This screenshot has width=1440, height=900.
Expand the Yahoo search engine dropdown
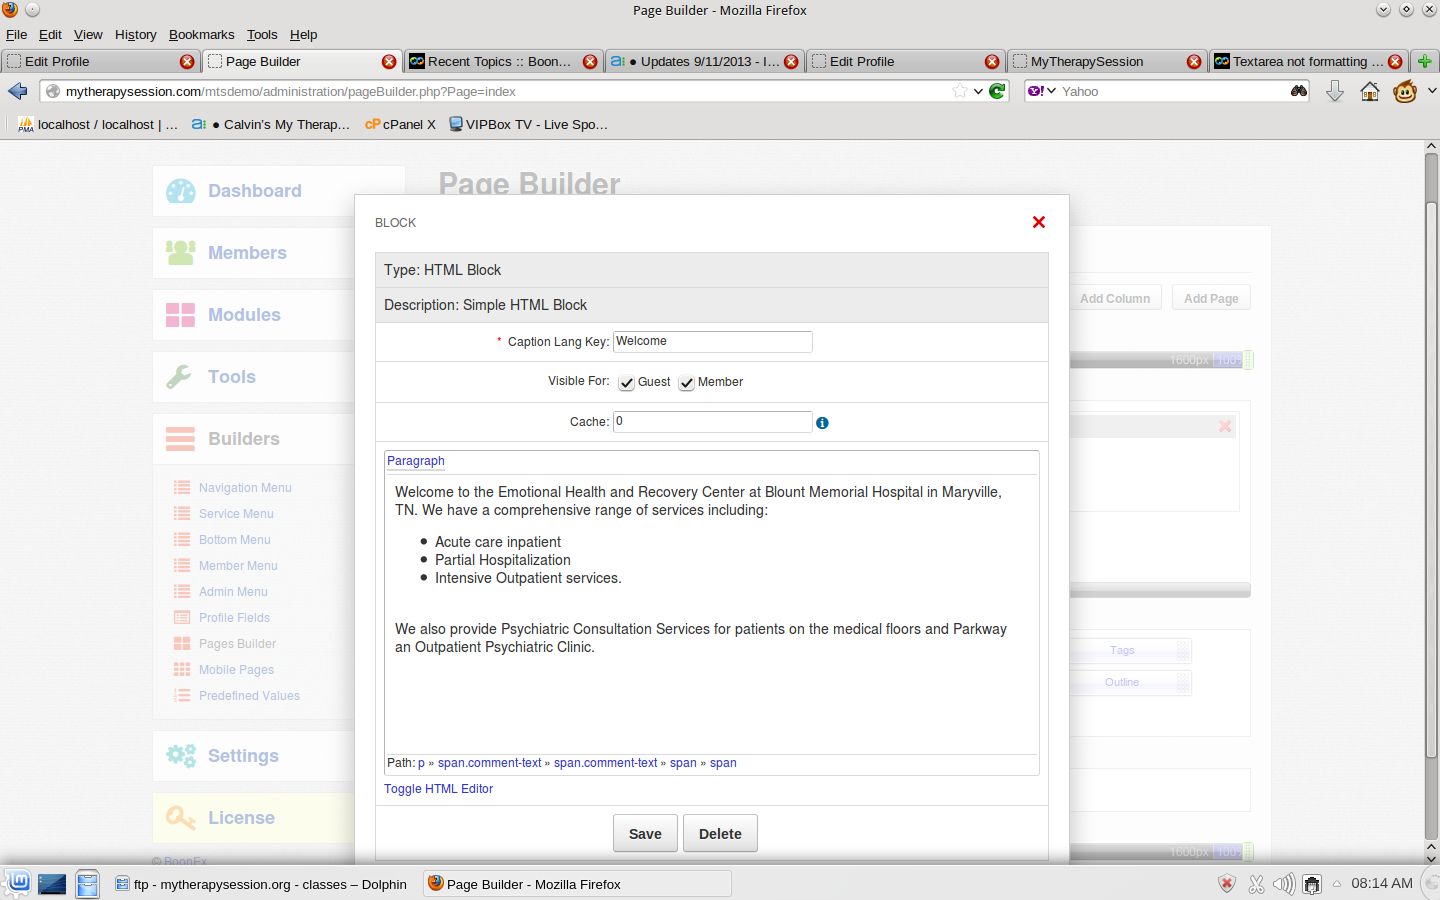coord(1041,91)
